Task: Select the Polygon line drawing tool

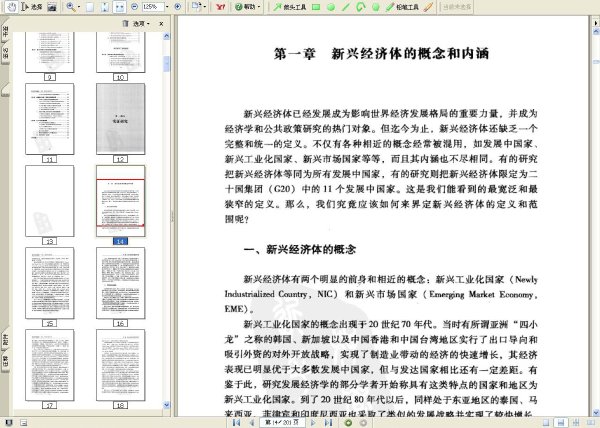Action: [x=360, y=7]
